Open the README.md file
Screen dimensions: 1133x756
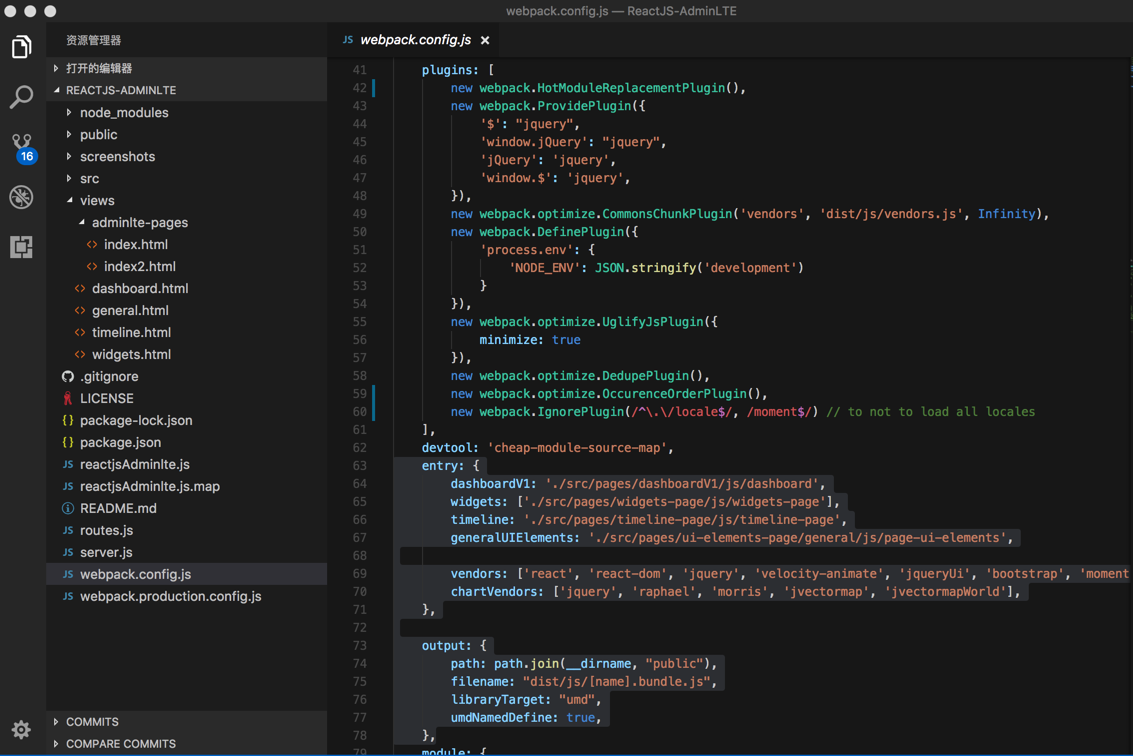tap(118, 509)
